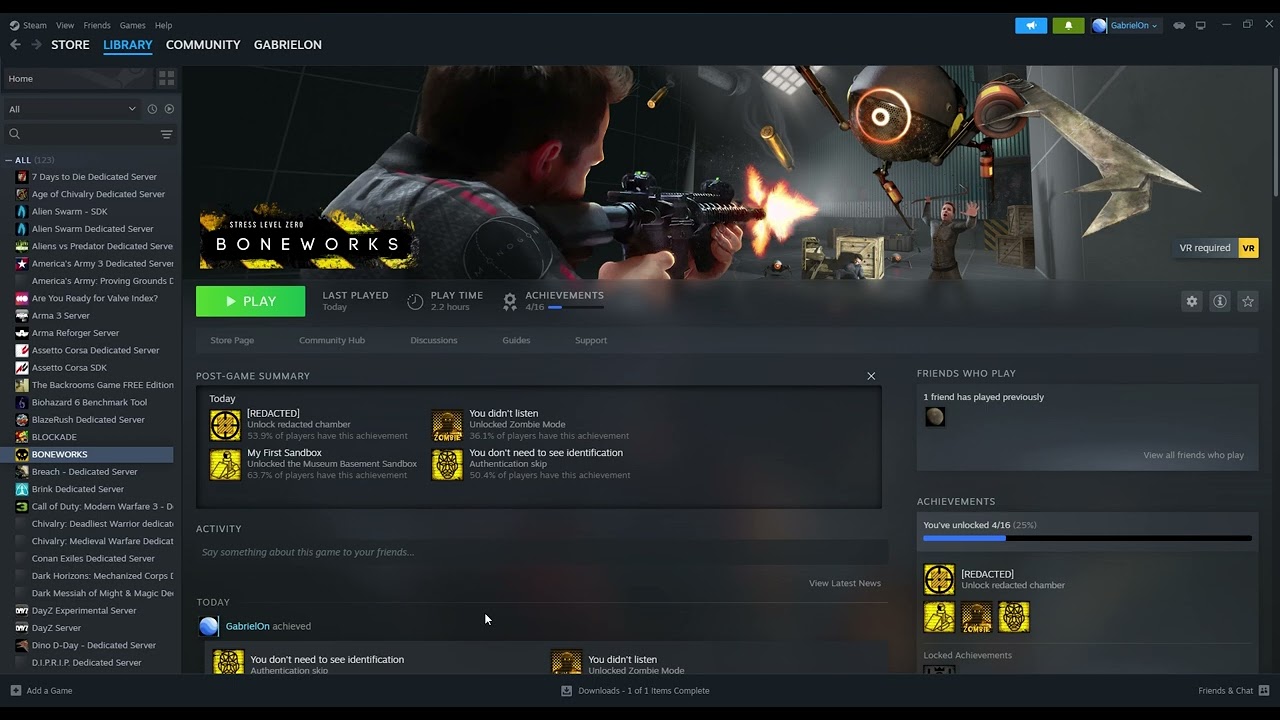The width and height of the screenshot is (1280, 720).
Task: Click the library search field
Action: [82, 134]
